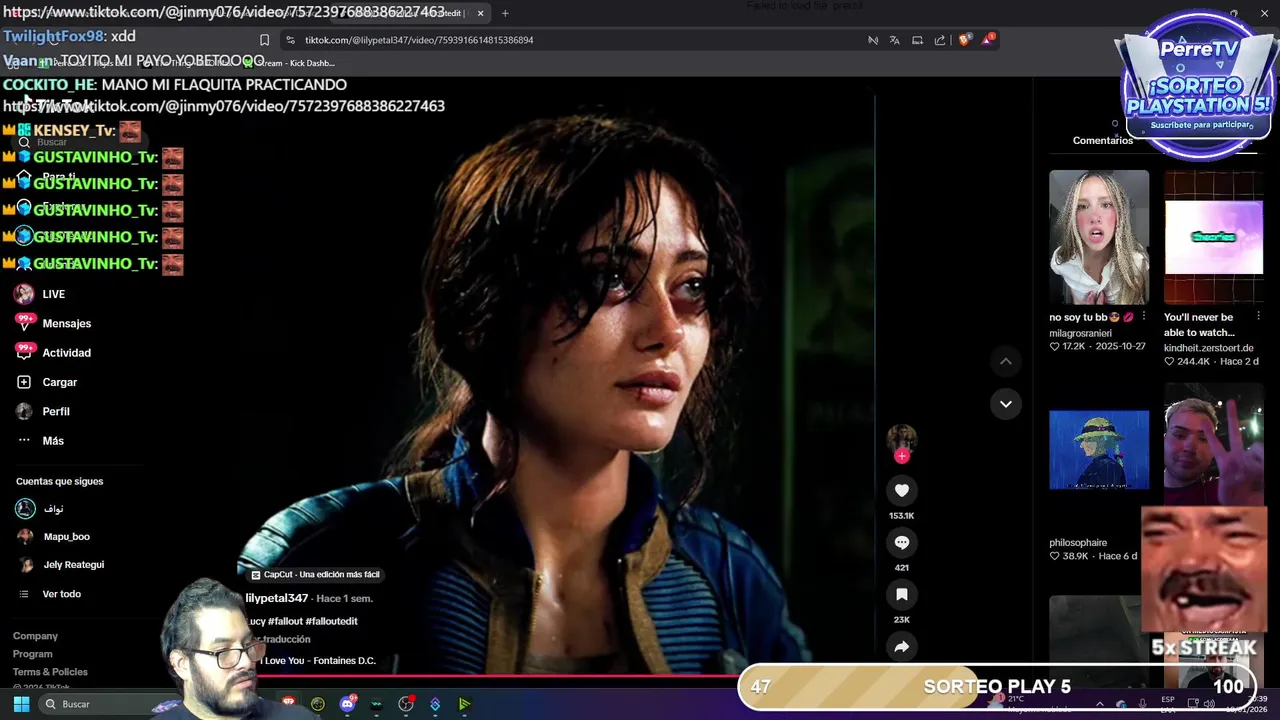The width and height of the screenshot is (1280, 720).
Task: Open the Theories video thumbnail
Action: [1213, 237]
